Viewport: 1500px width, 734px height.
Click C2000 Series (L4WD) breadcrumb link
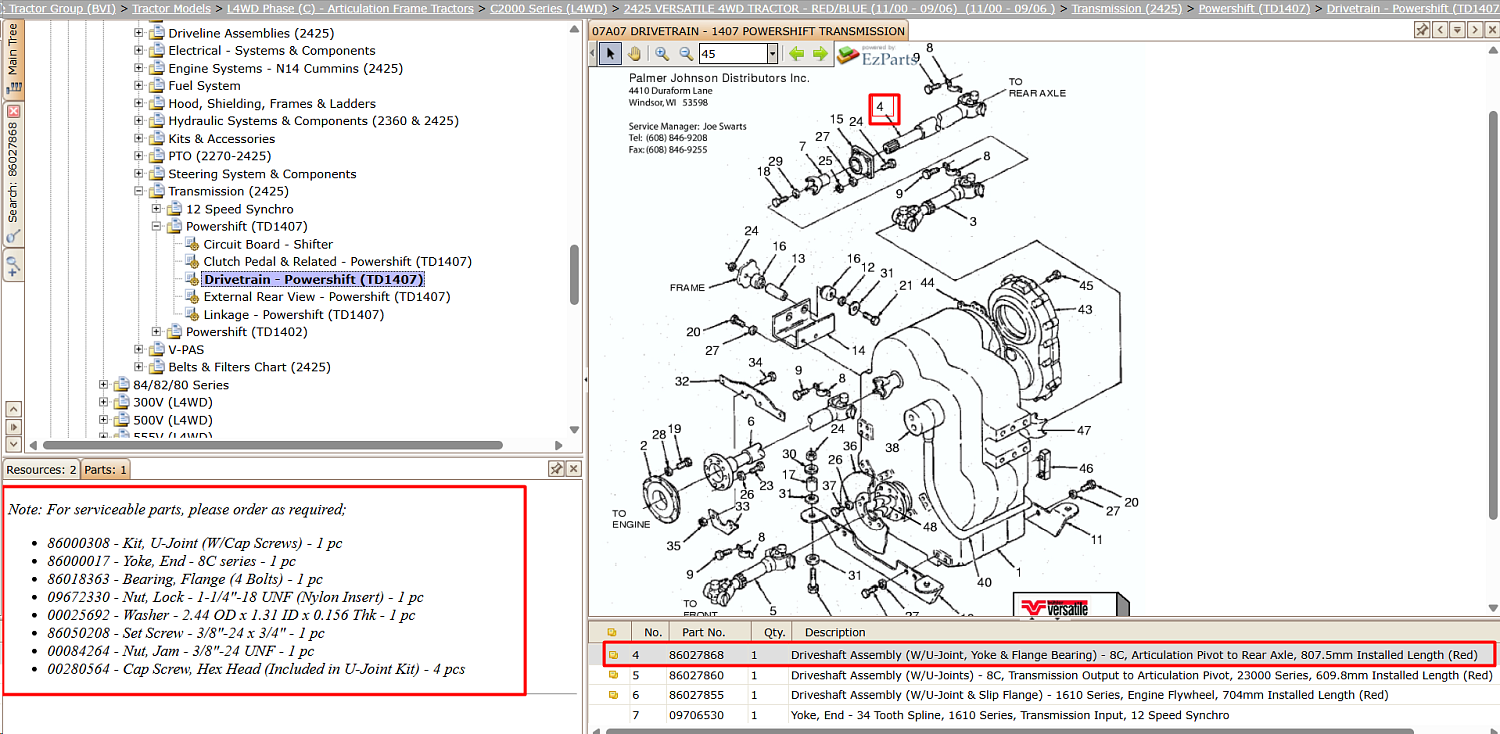click(x=548, y=8)
